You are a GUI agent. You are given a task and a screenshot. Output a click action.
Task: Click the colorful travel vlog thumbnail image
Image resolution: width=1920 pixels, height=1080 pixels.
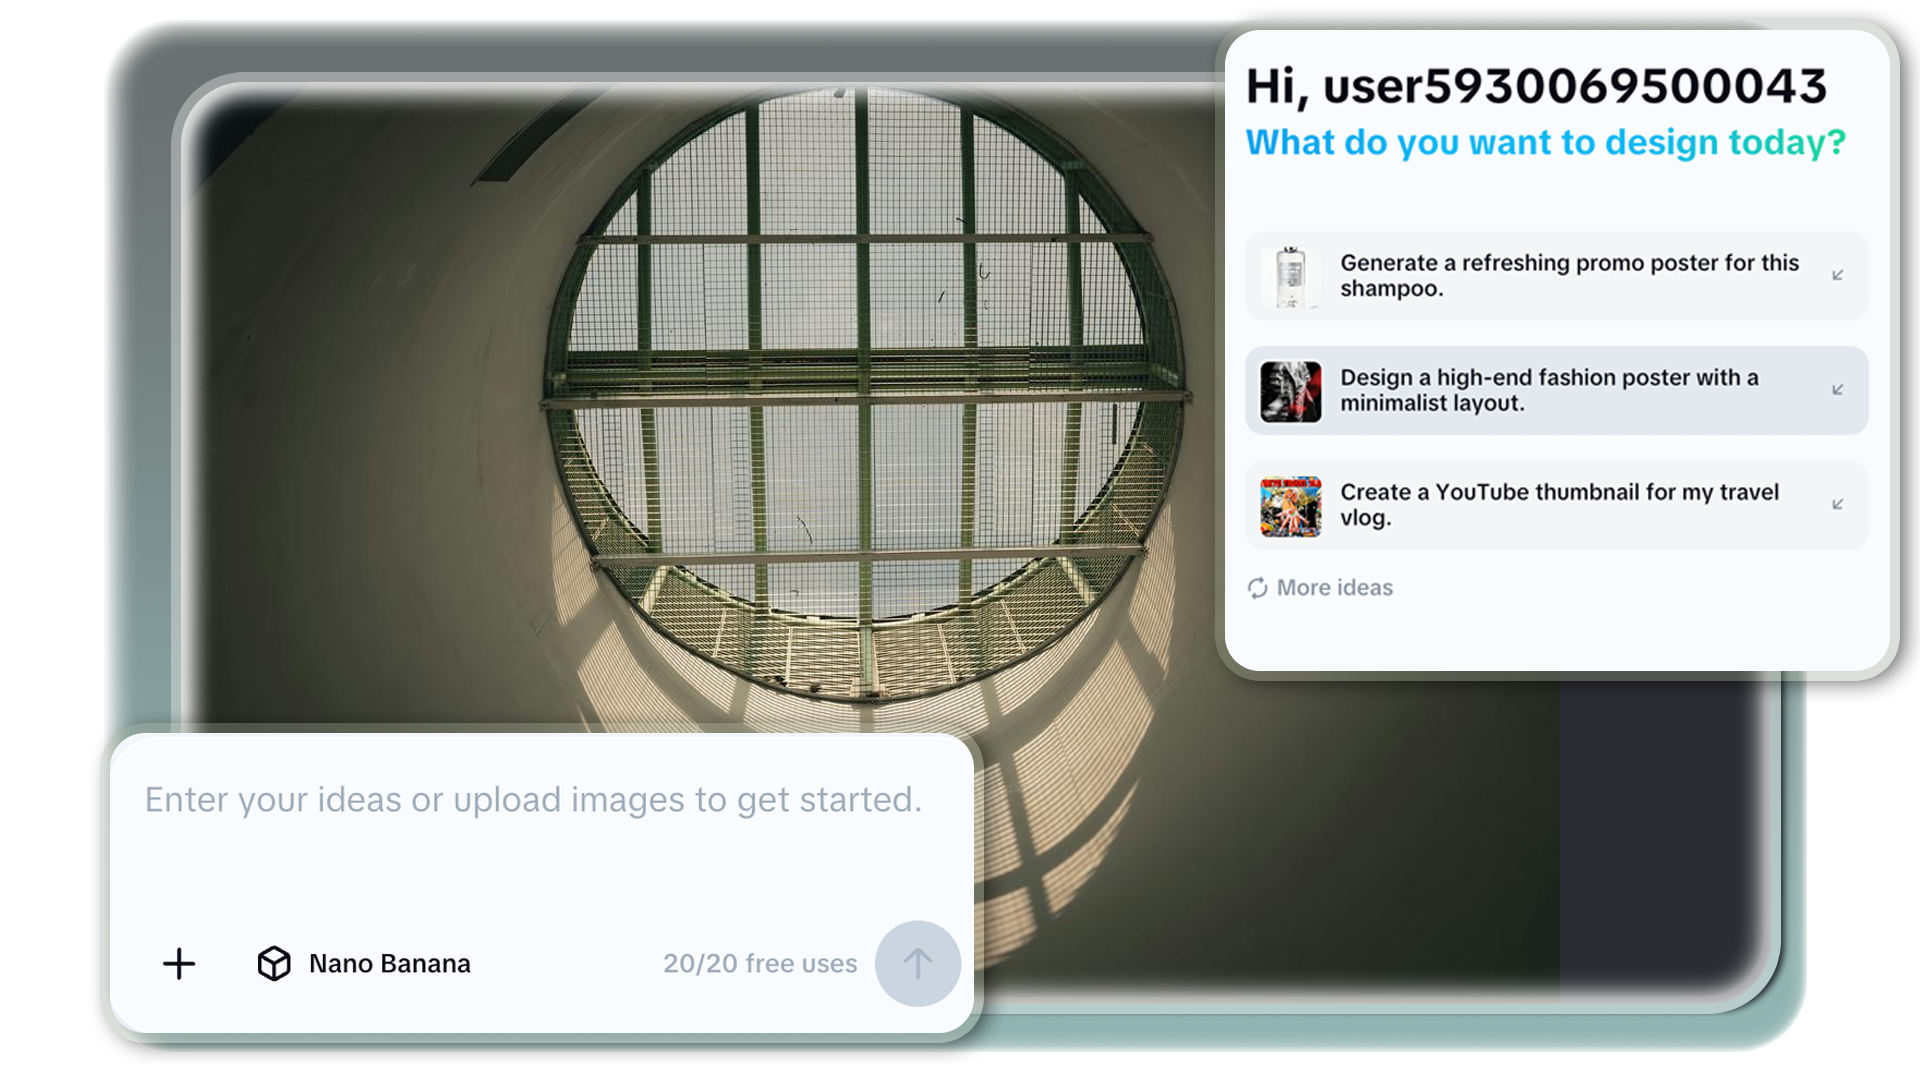click(1290, 506)
